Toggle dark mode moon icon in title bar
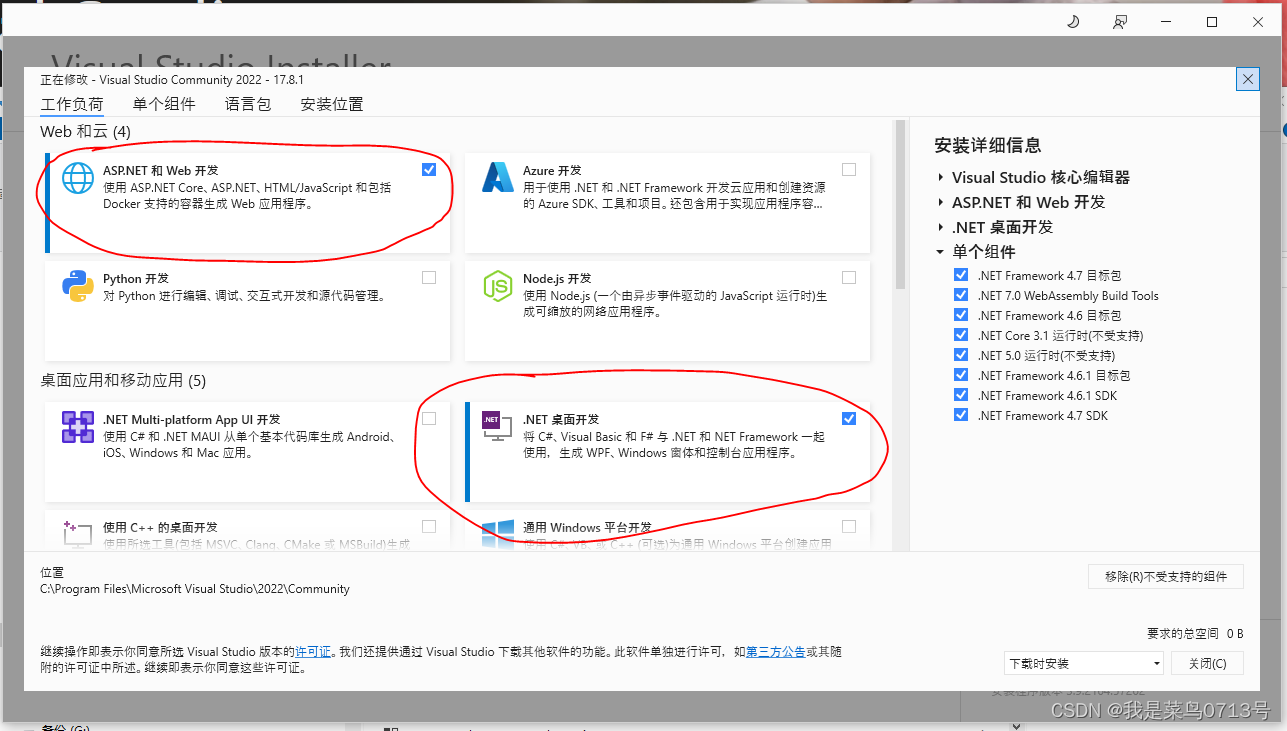Screen dimensions: 1287x731 point(1073,22)
